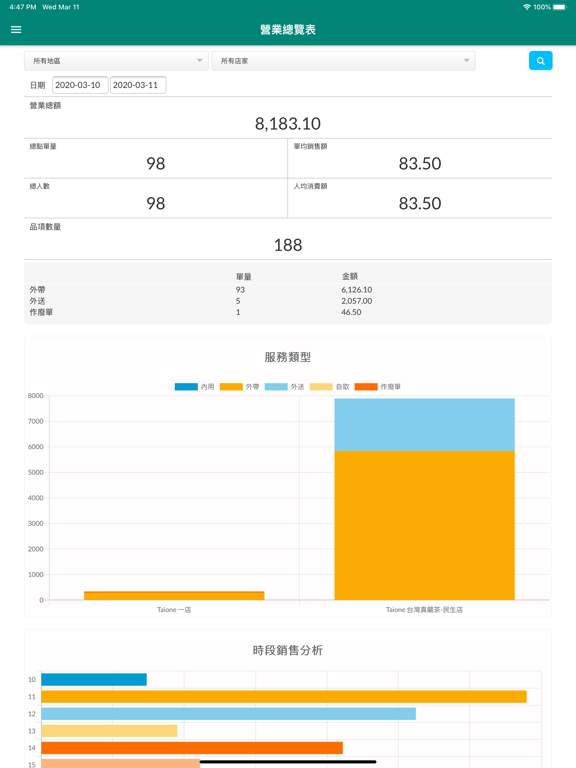Tap the 外帶 amount 6,126.10
This screenshot has height=768, width=576.
357,290
